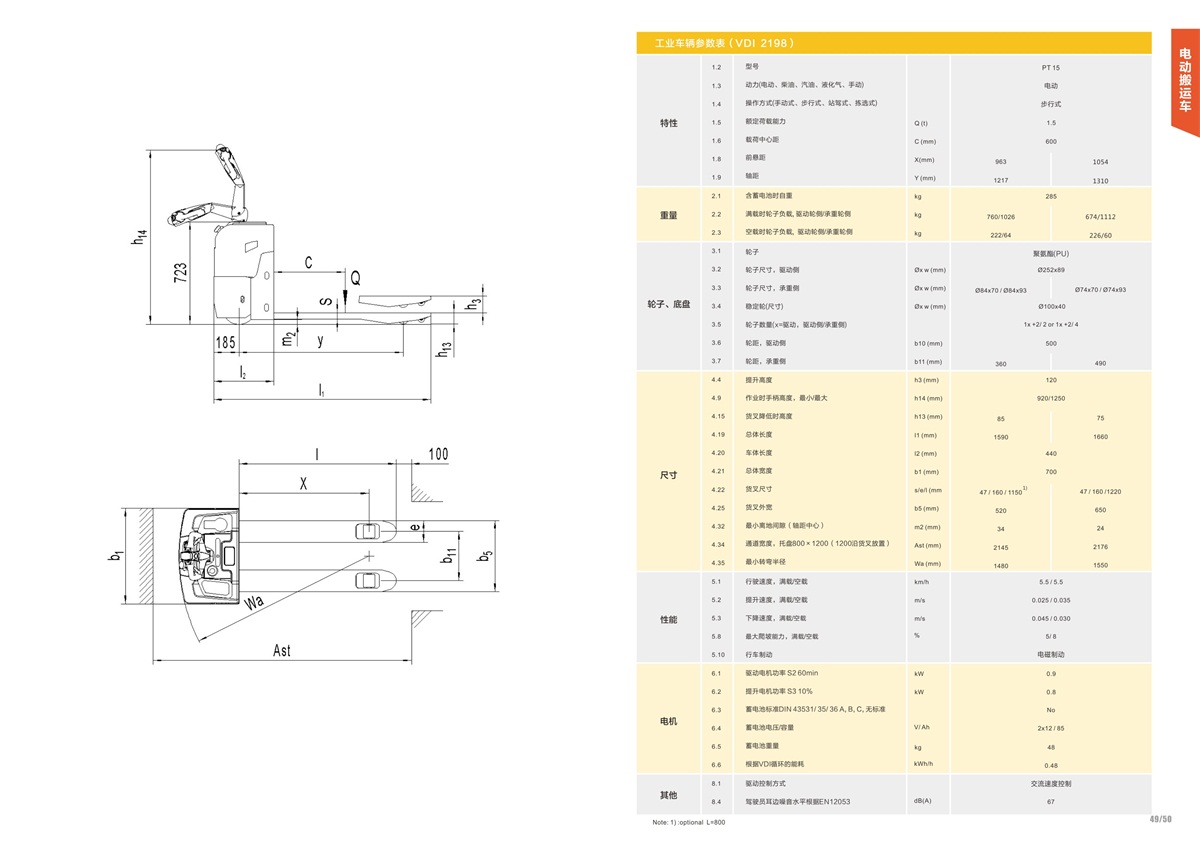The height and width of the screenshot is (855, 1200).
Task: Click the battery voltage value '2x12 / 85'
Action: (x=1050, y=728)
